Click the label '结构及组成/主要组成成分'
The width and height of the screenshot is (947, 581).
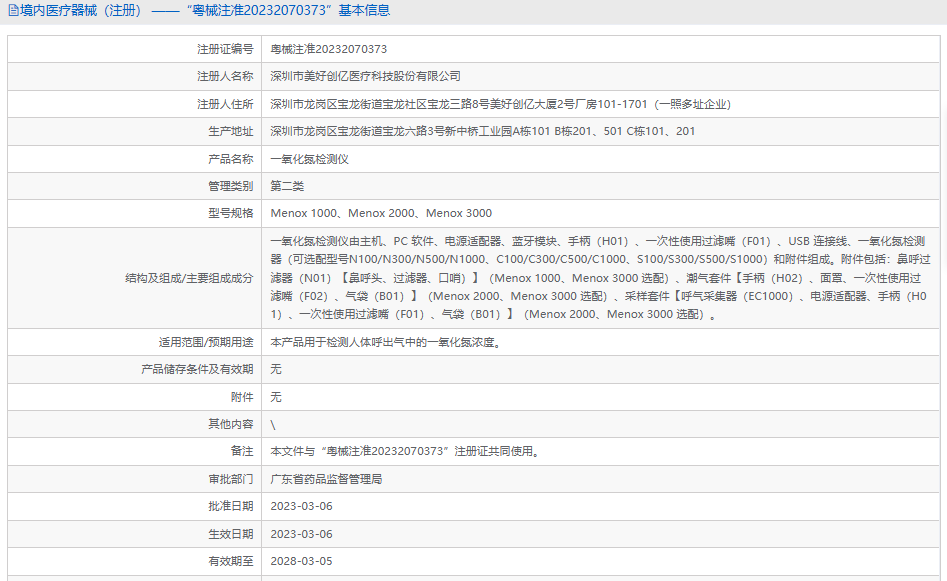click(189, 278)
